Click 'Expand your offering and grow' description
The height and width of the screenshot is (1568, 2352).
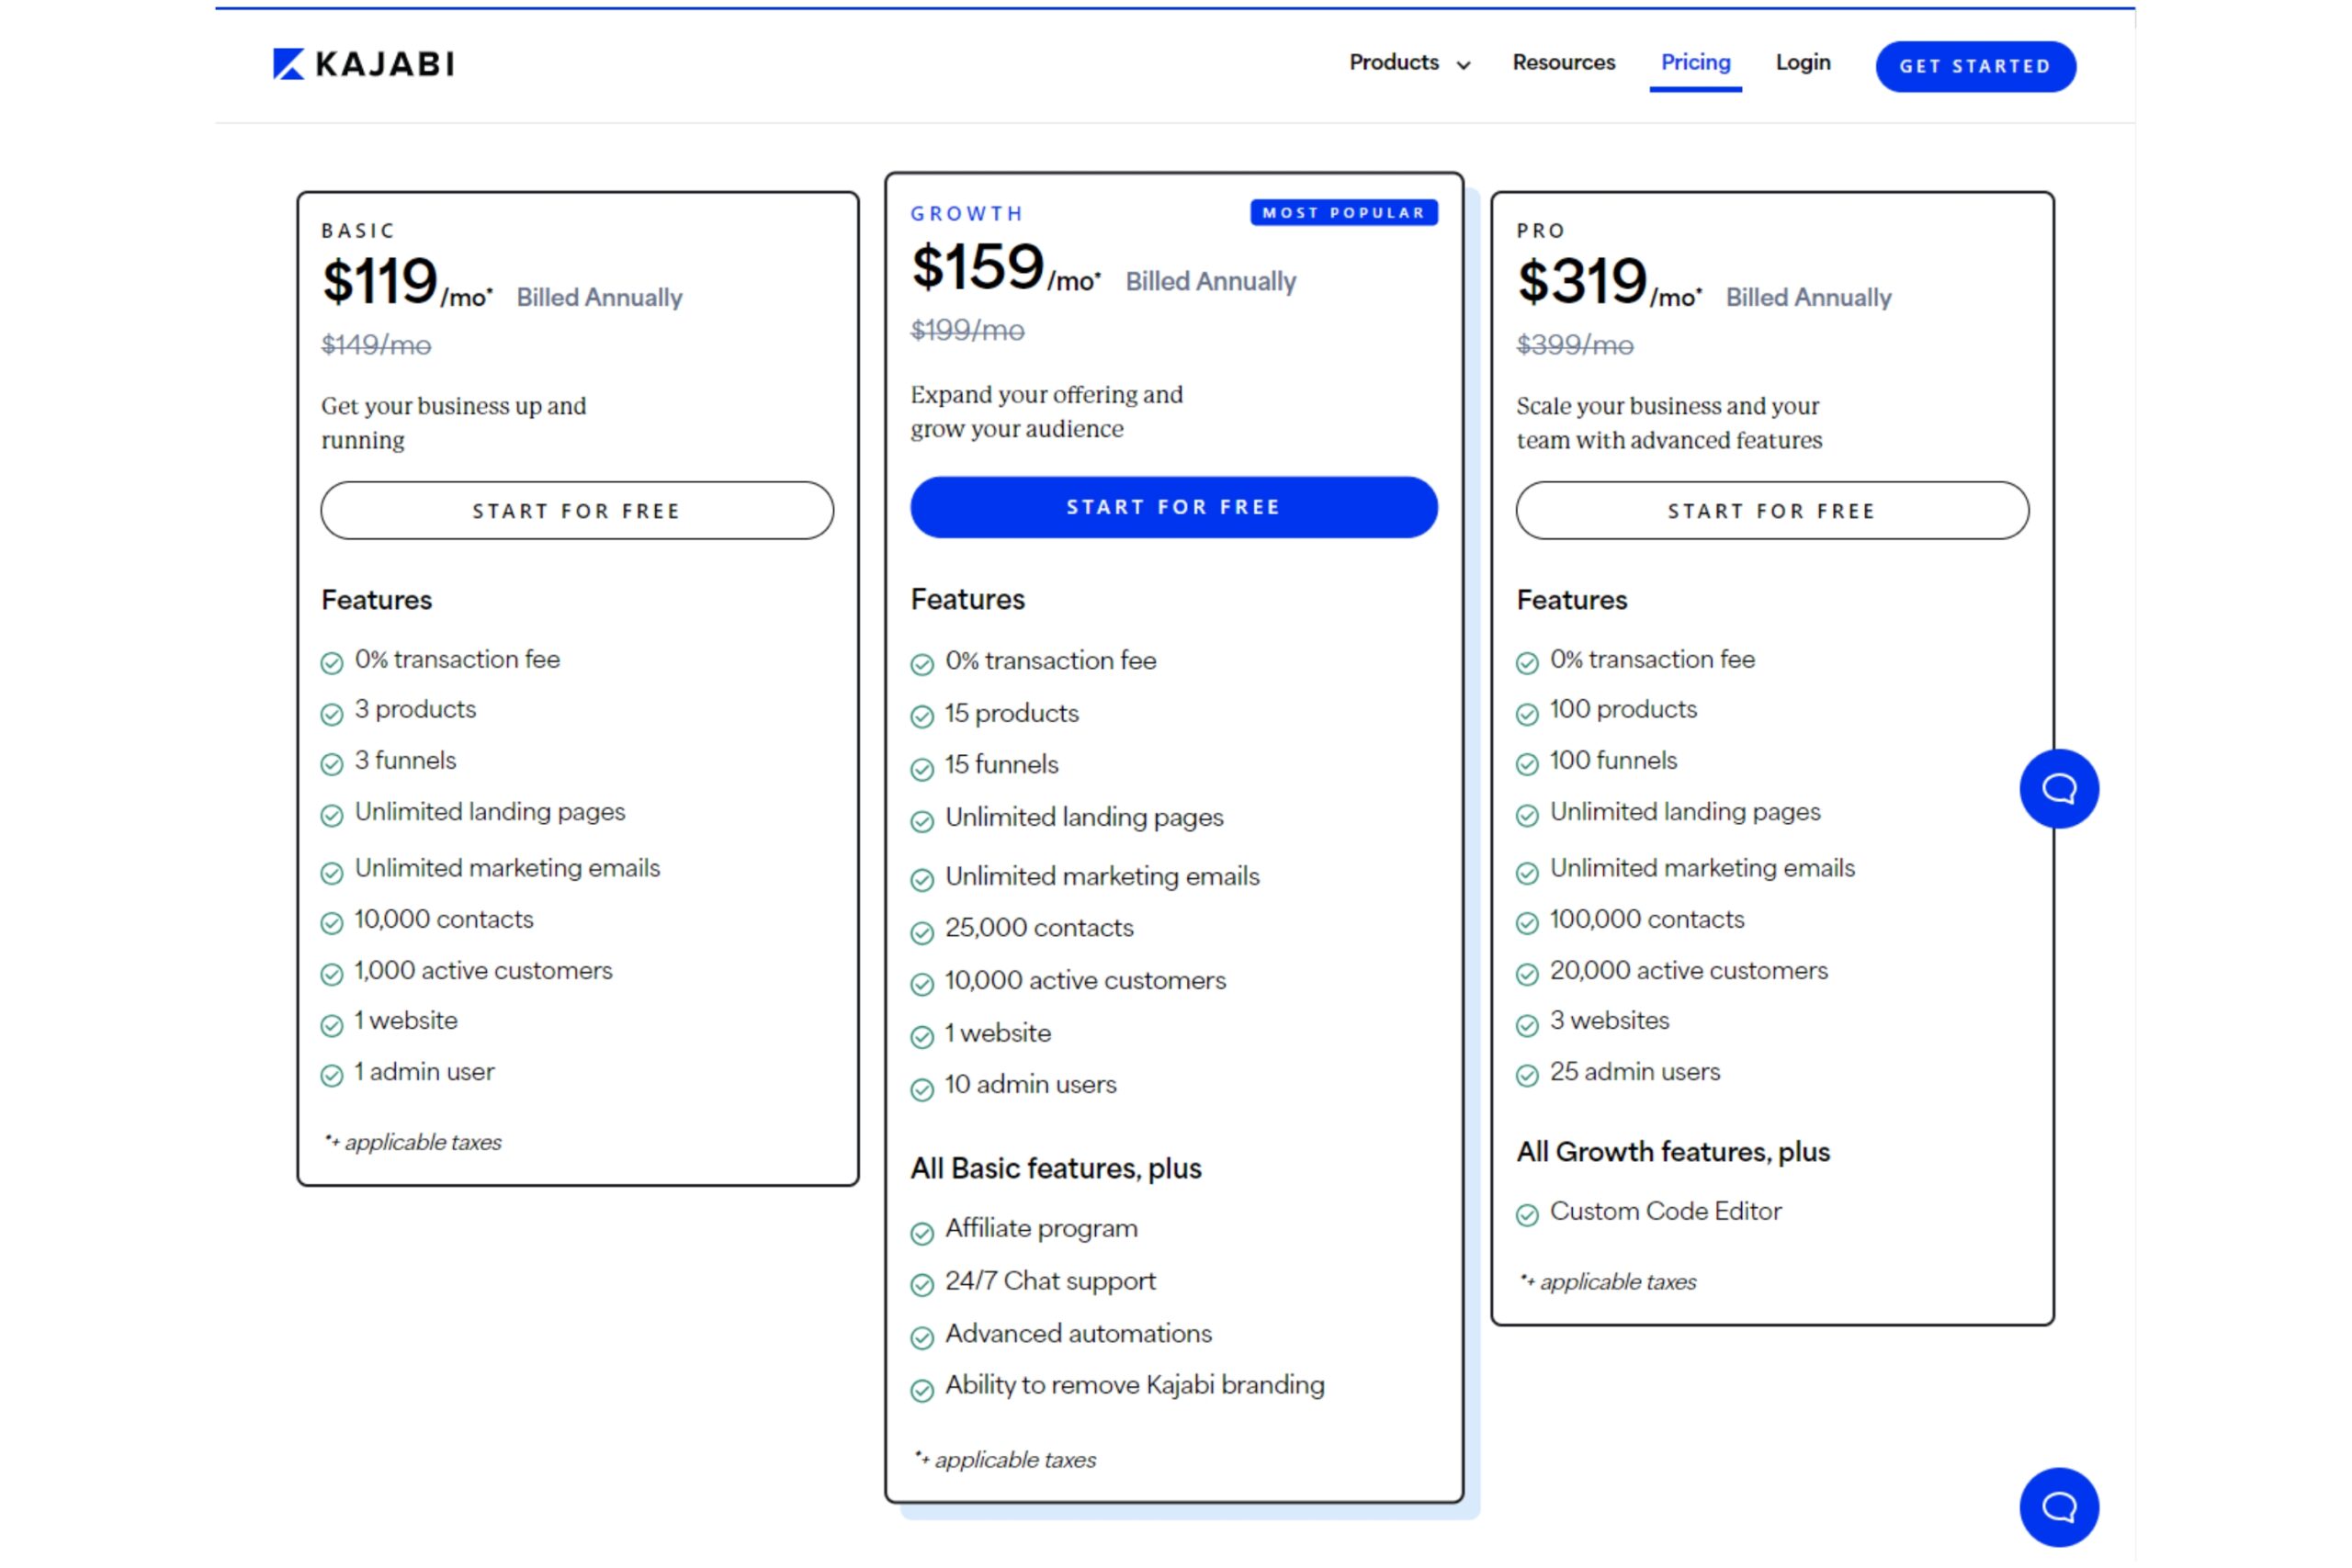coord(1046,411)
